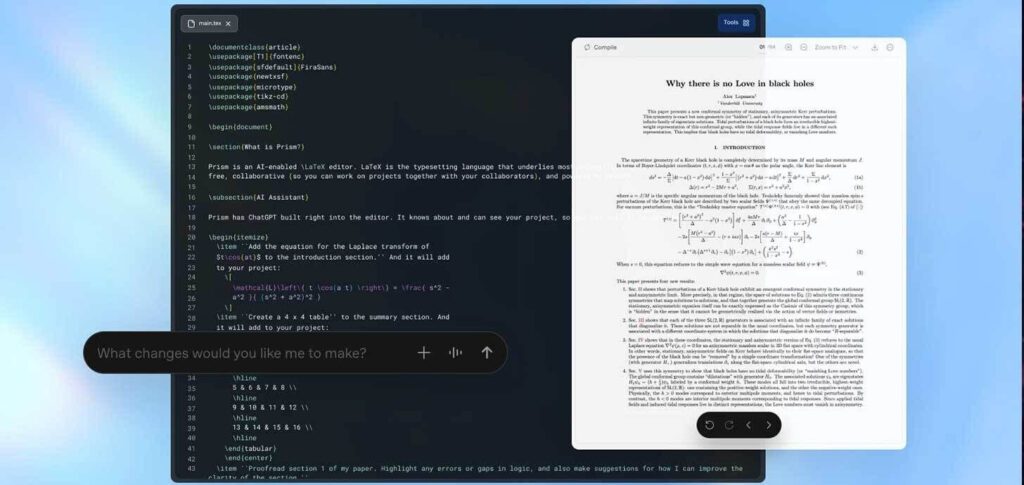Click the PDF title 'Why there is no Love in black holes'

(739, 84)
